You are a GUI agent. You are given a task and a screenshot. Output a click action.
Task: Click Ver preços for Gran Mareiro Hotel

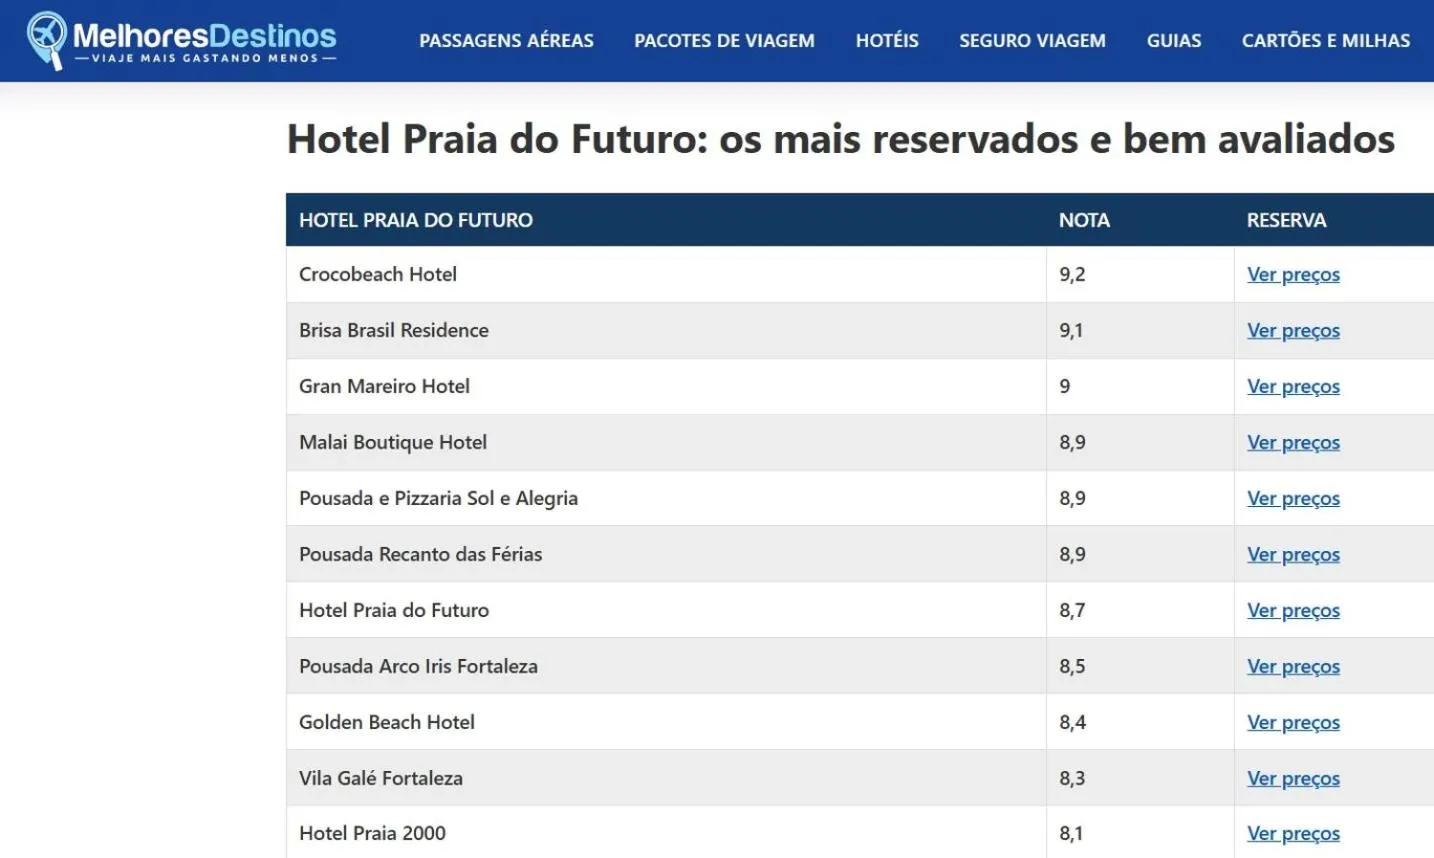pyautogui.click(x=1293, y=386)
